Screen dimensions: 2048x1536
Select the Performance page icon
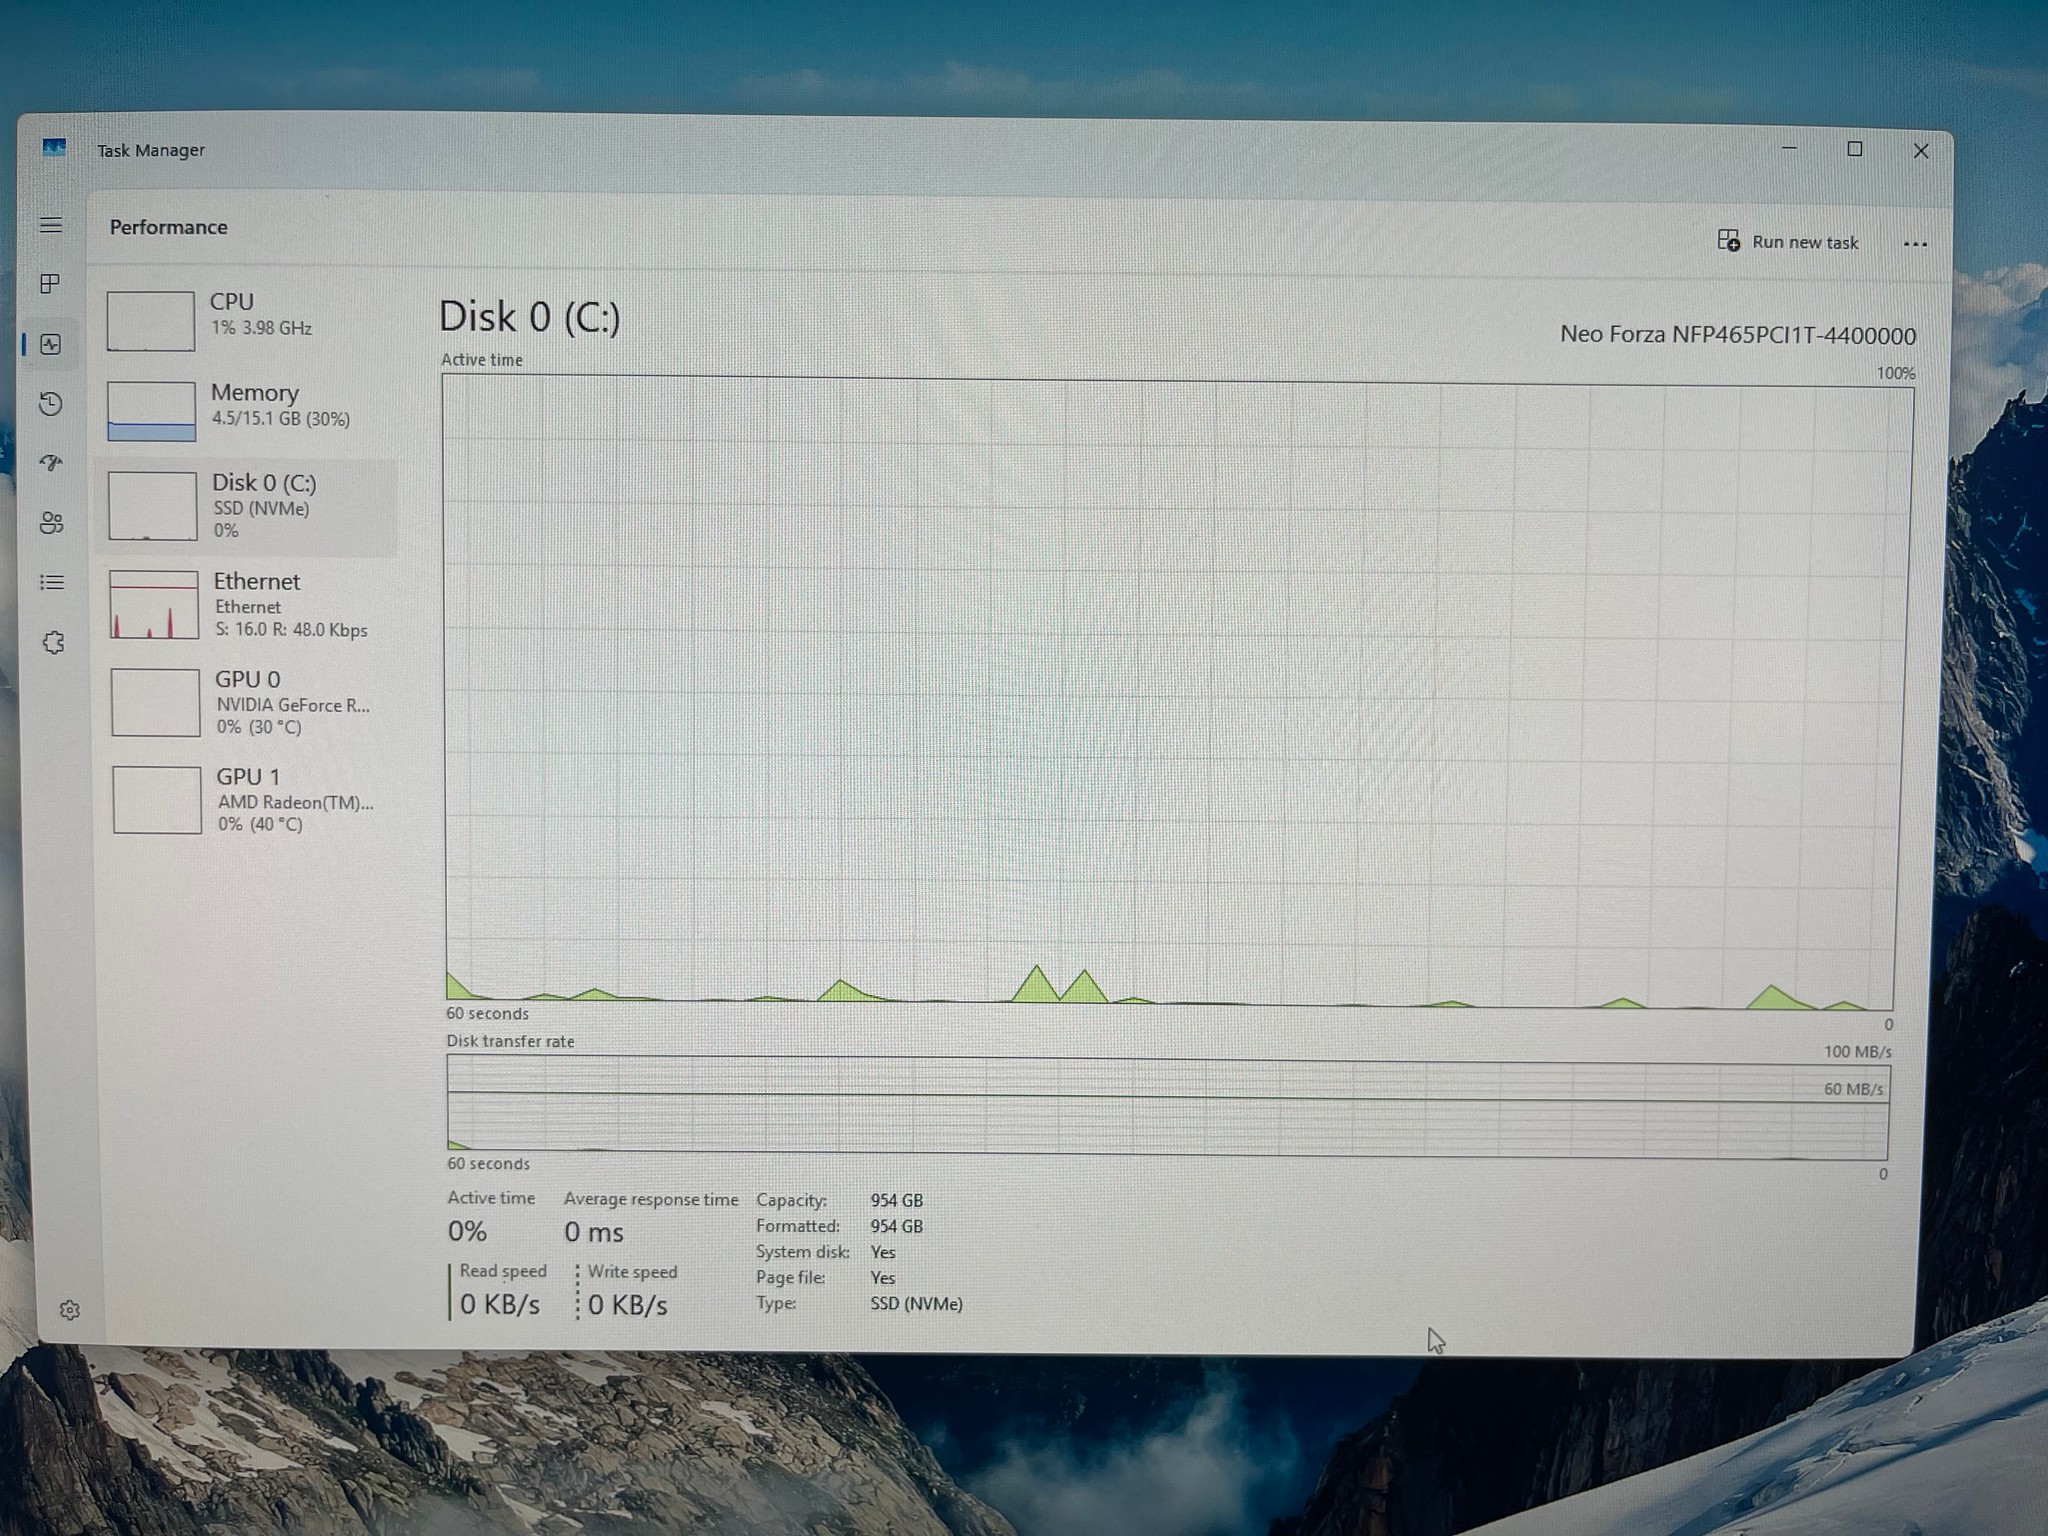tap(51, 345)
